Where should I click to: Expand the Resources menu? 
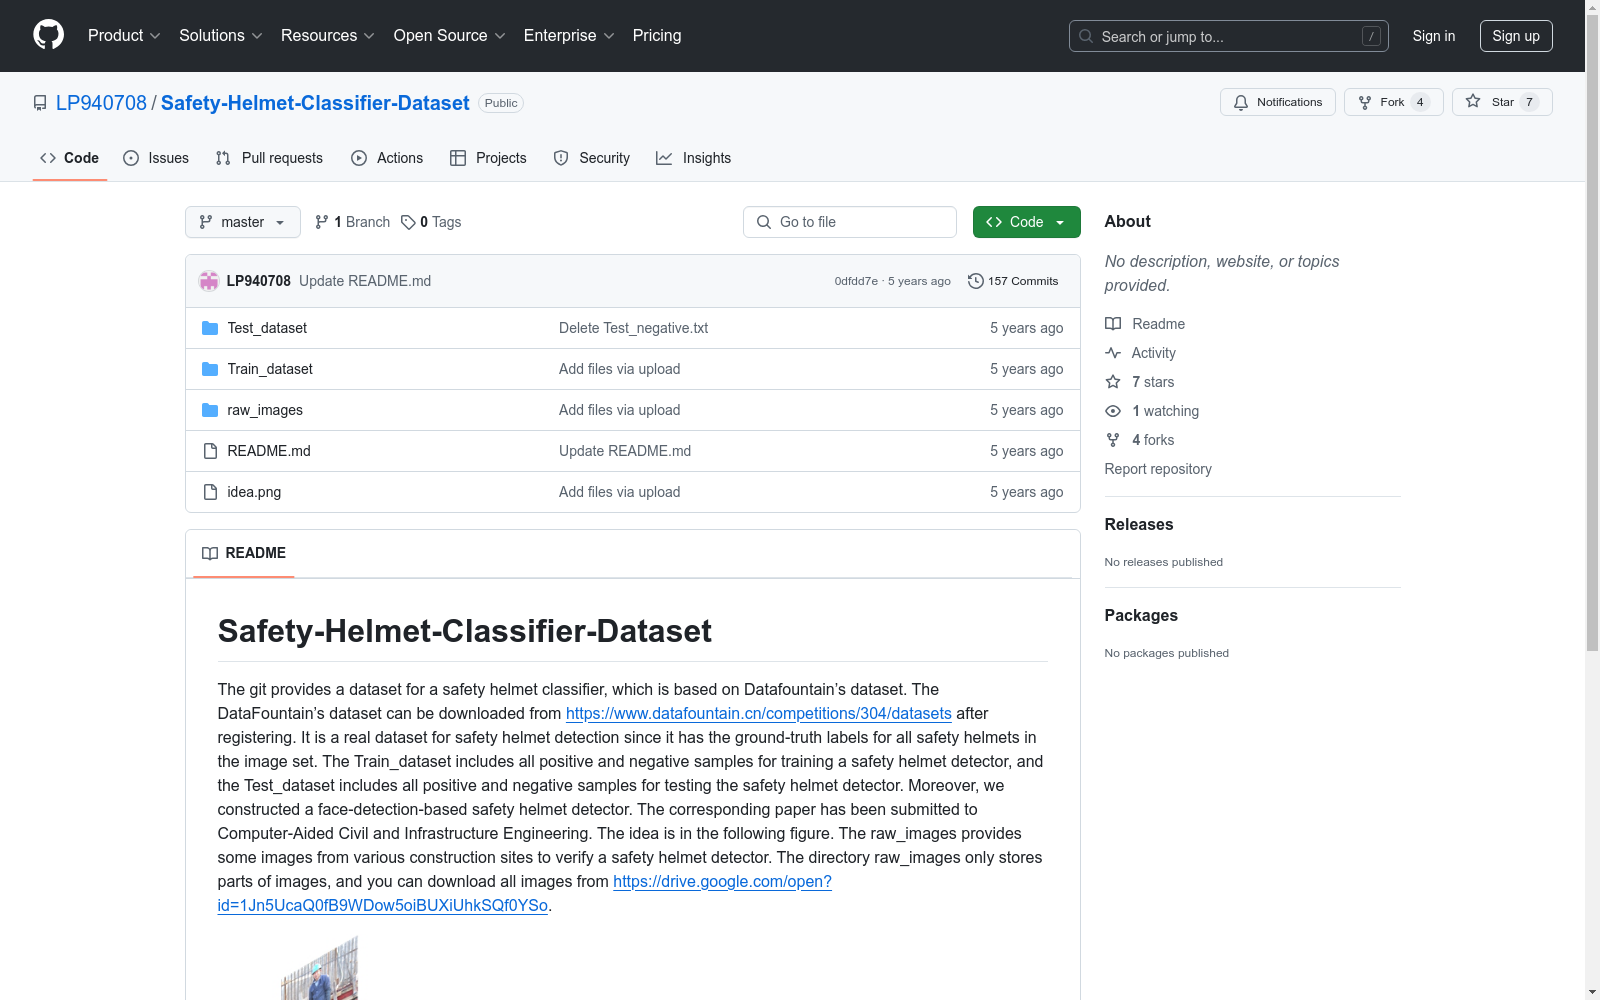pos(328,36)
